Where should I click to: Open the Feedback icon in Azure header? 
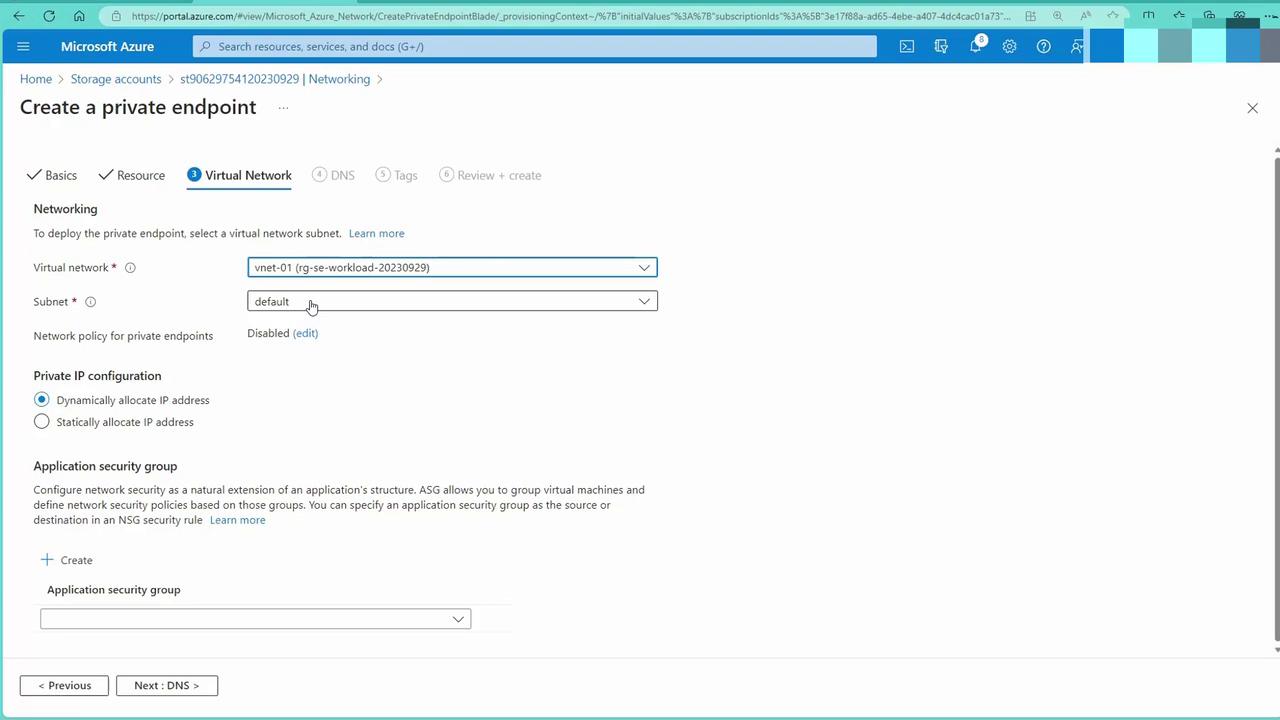point(1077,46)
